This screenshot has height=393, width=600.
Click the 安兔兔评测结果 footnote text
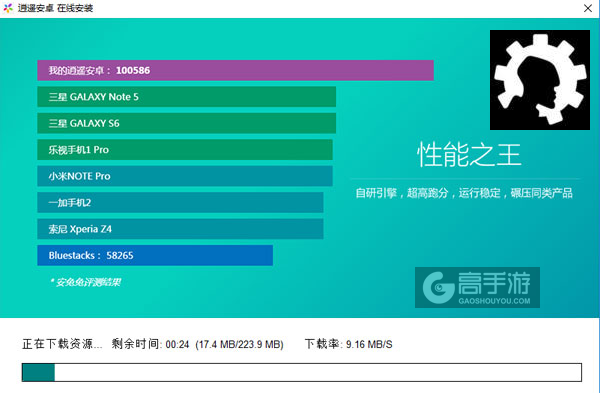click(x=86, y=282)
